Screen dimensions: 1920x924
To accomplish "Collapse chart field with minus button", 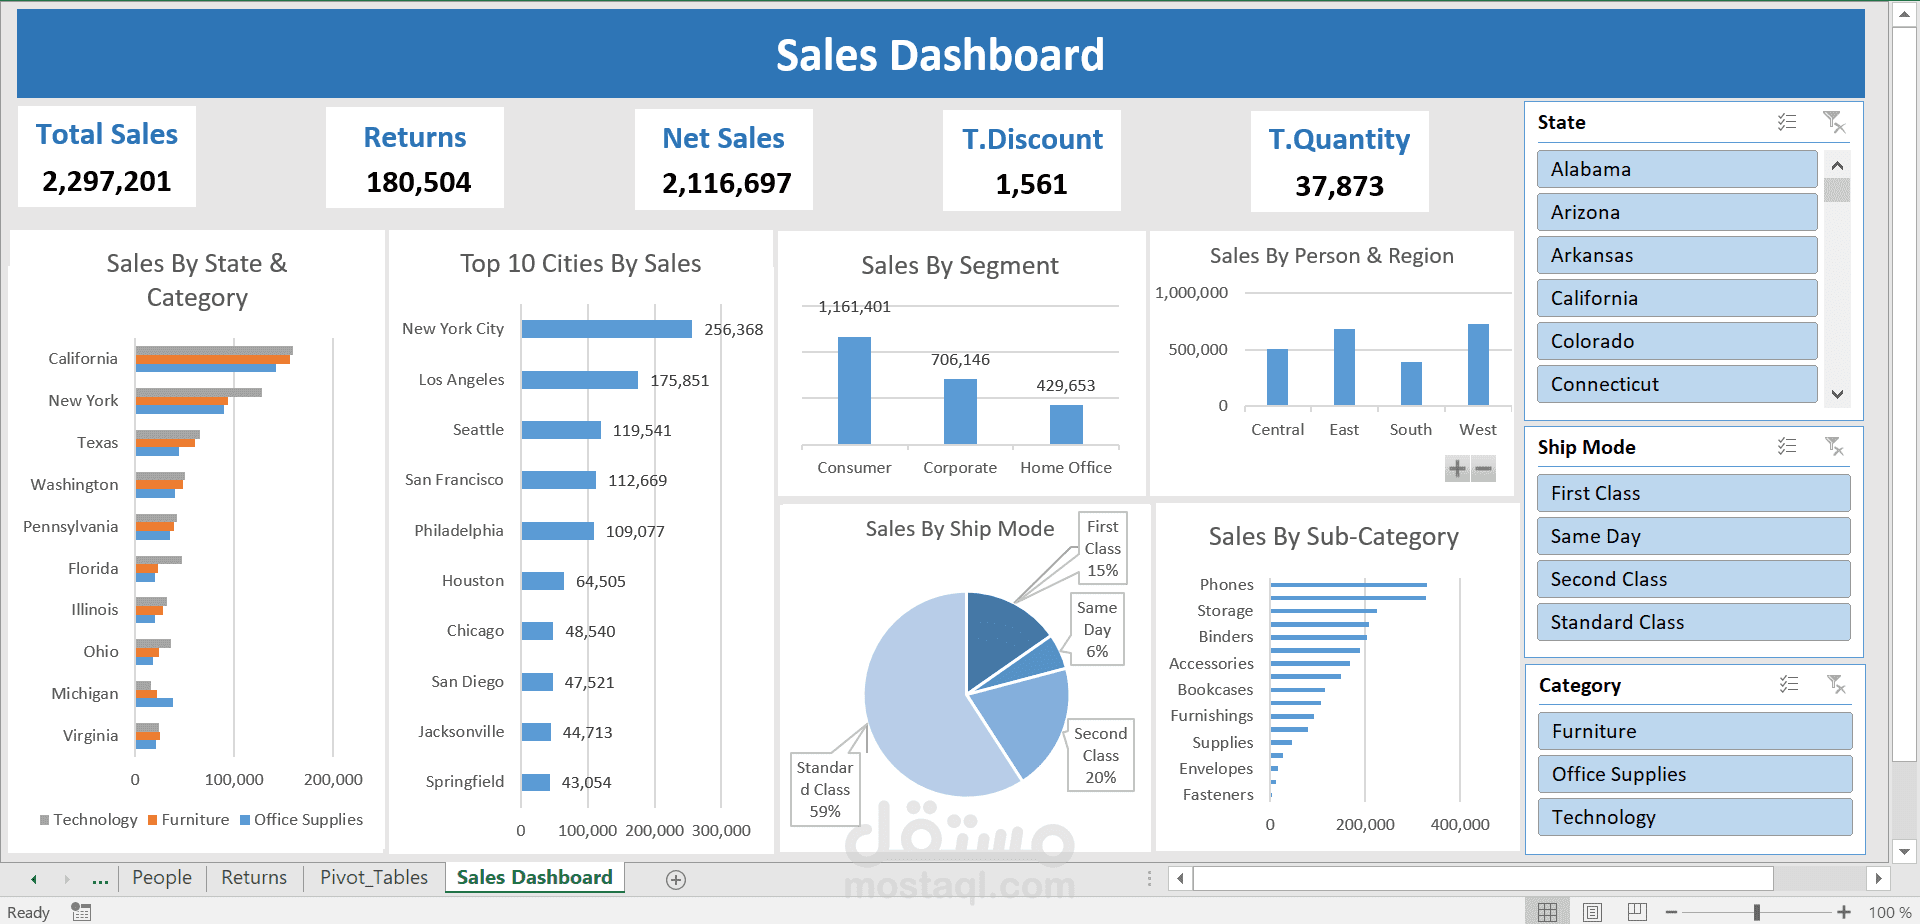I will [1483, 468].
